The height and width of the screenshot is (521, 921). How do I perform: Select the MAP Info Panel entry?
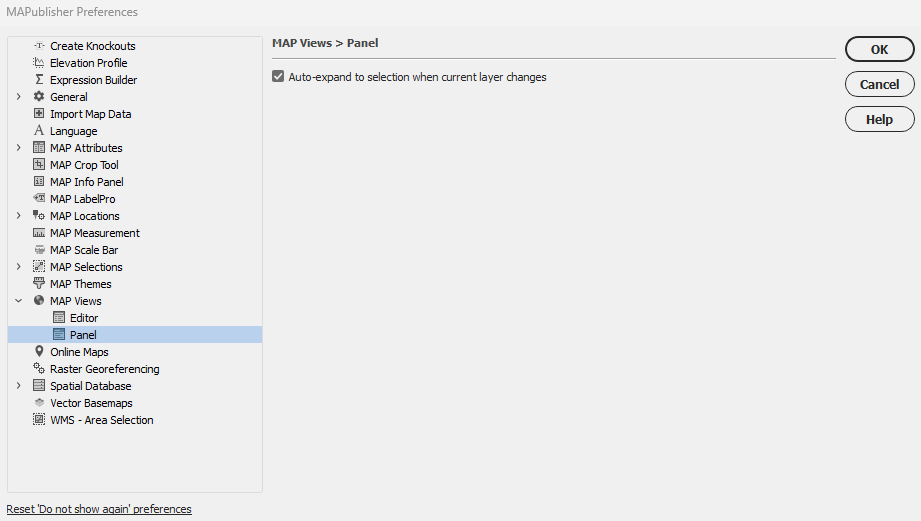coord(86,182)
